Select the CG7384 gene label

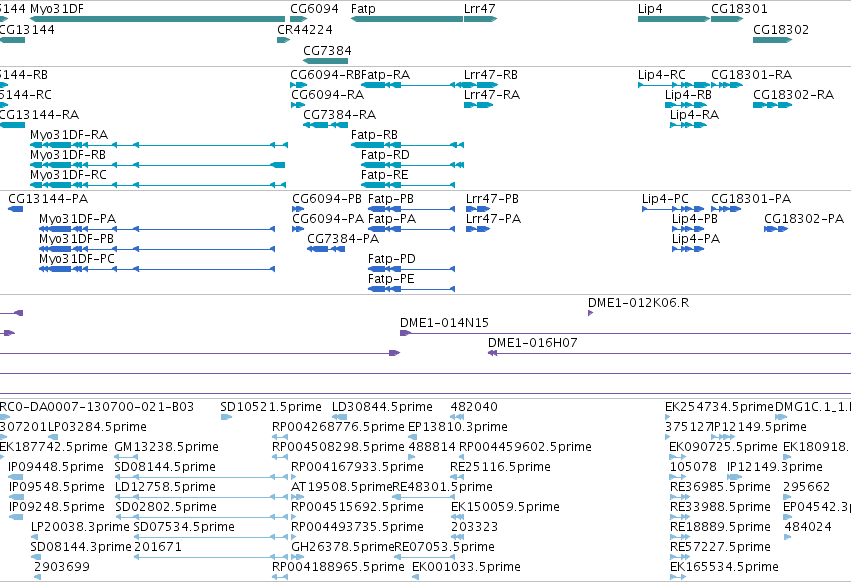tap(327, 50)
